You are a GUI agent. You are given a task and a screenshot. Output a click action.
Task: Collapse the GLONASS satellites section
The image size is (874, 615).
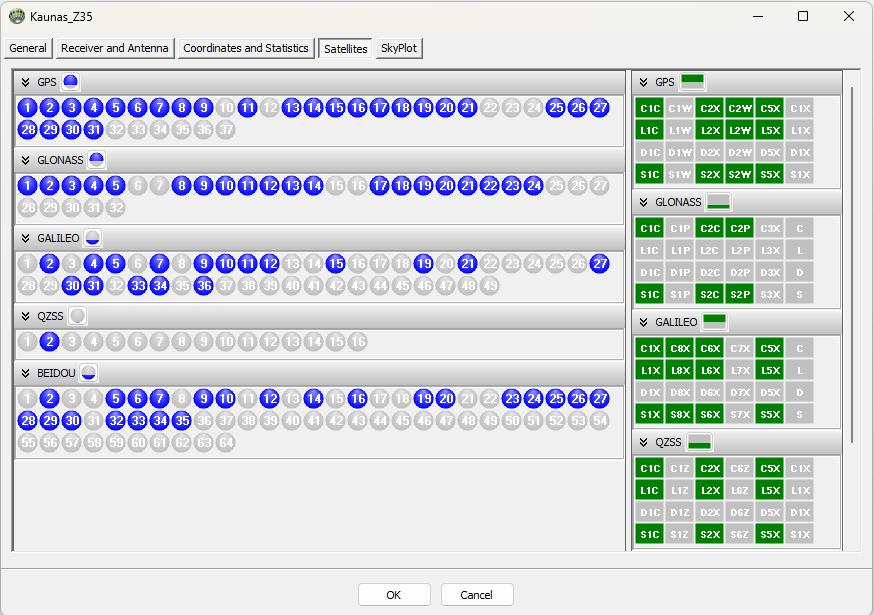pyautogui.click(x=25, y=161)
